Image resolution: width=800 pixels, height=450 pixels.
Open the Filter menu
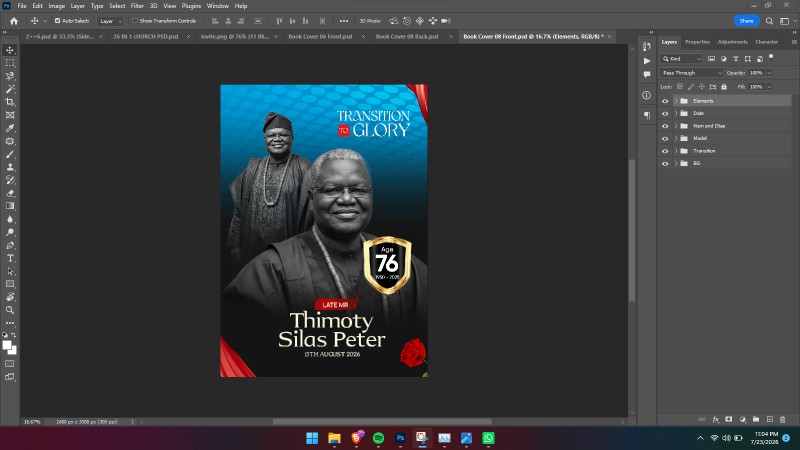137,6
